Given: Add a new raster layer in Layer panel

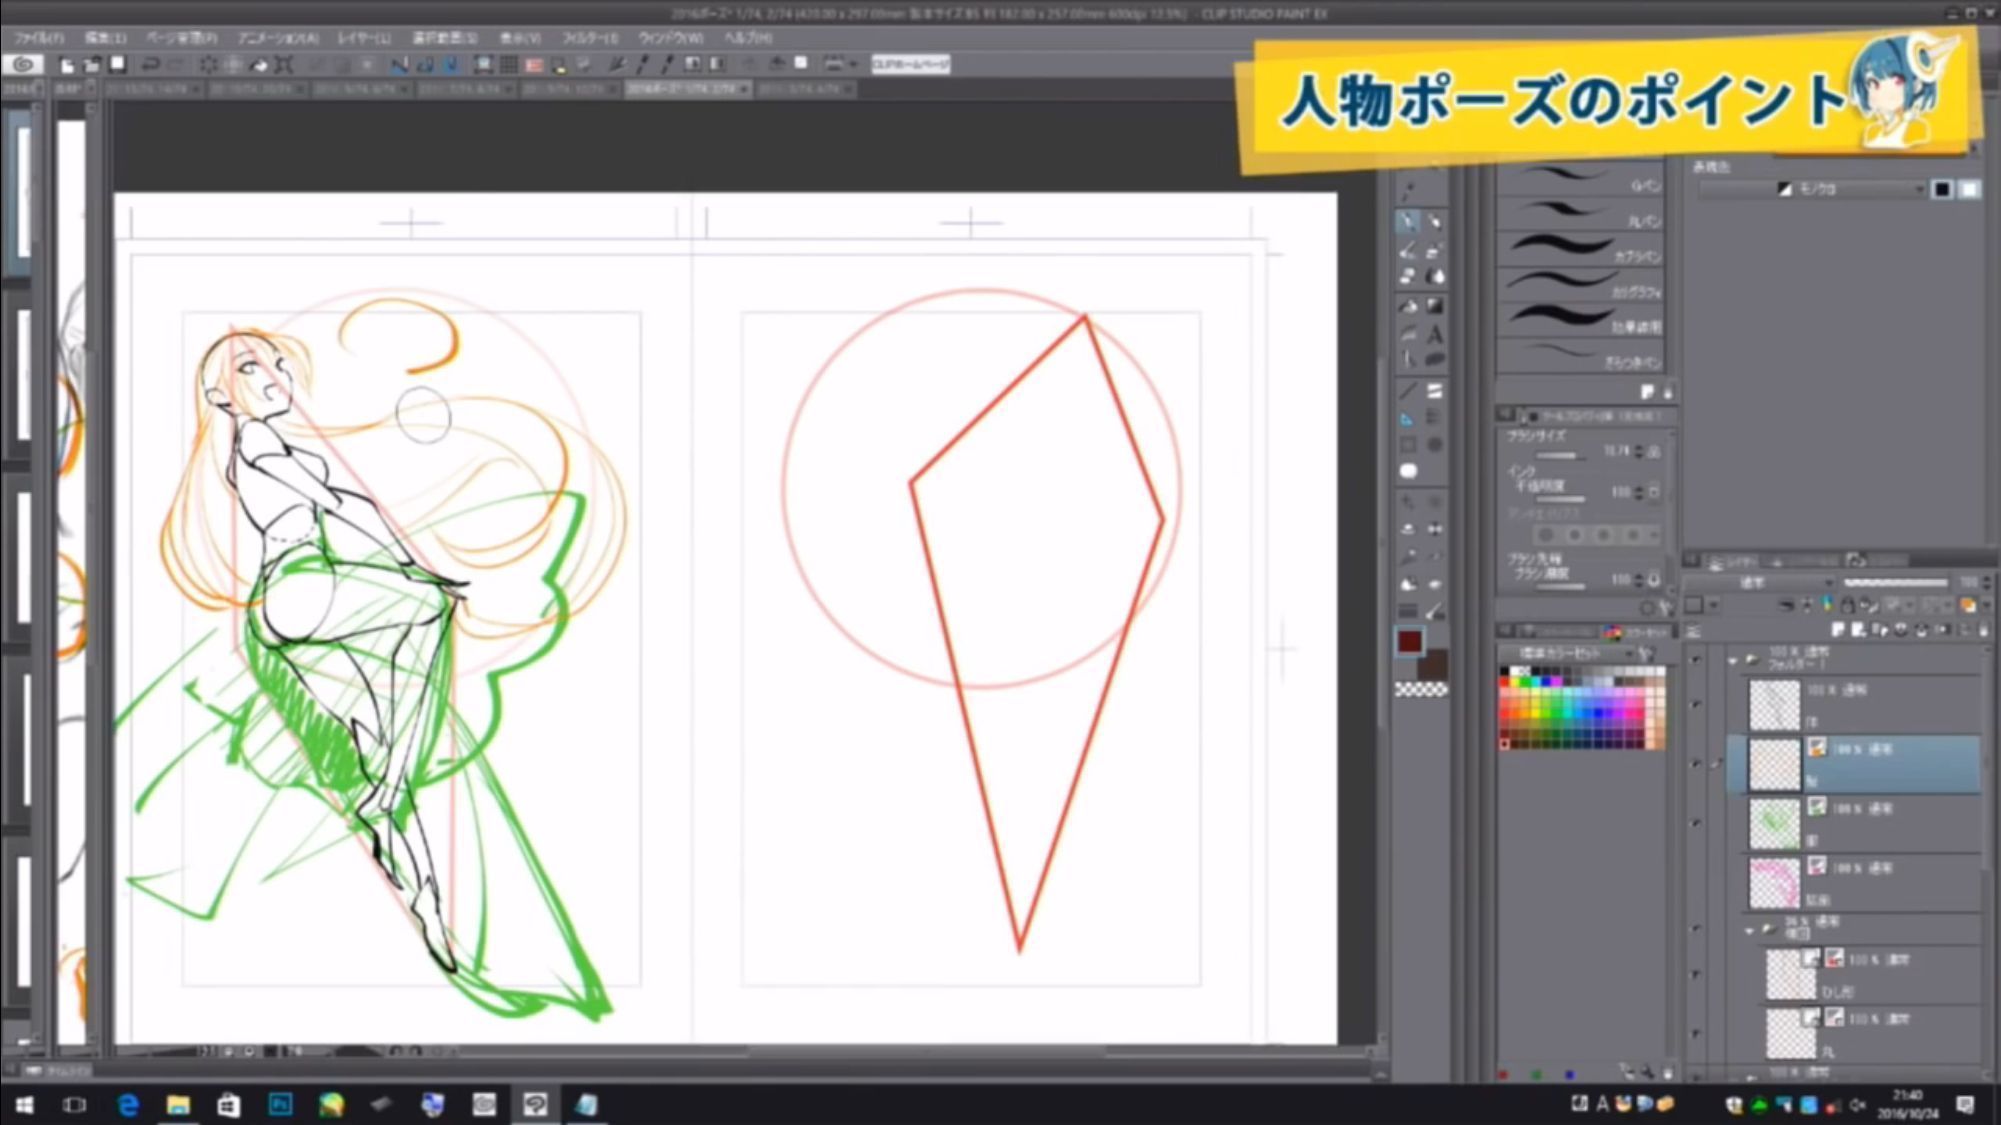Looking at the screenshot, I should (1838, 630).
